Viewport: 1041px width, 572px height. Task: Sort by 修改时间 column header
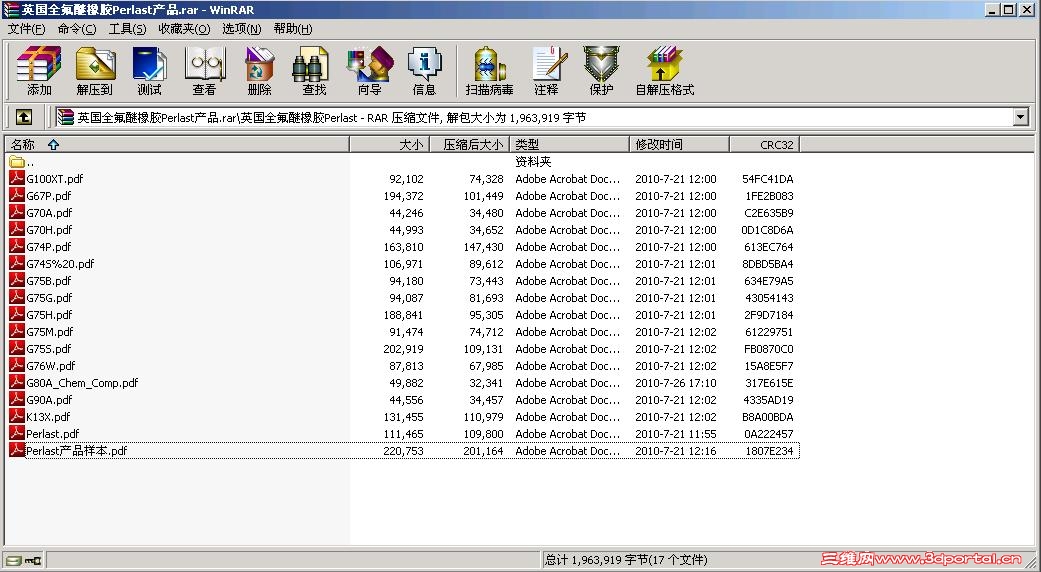pyautogui.click(x=679, y=144)
